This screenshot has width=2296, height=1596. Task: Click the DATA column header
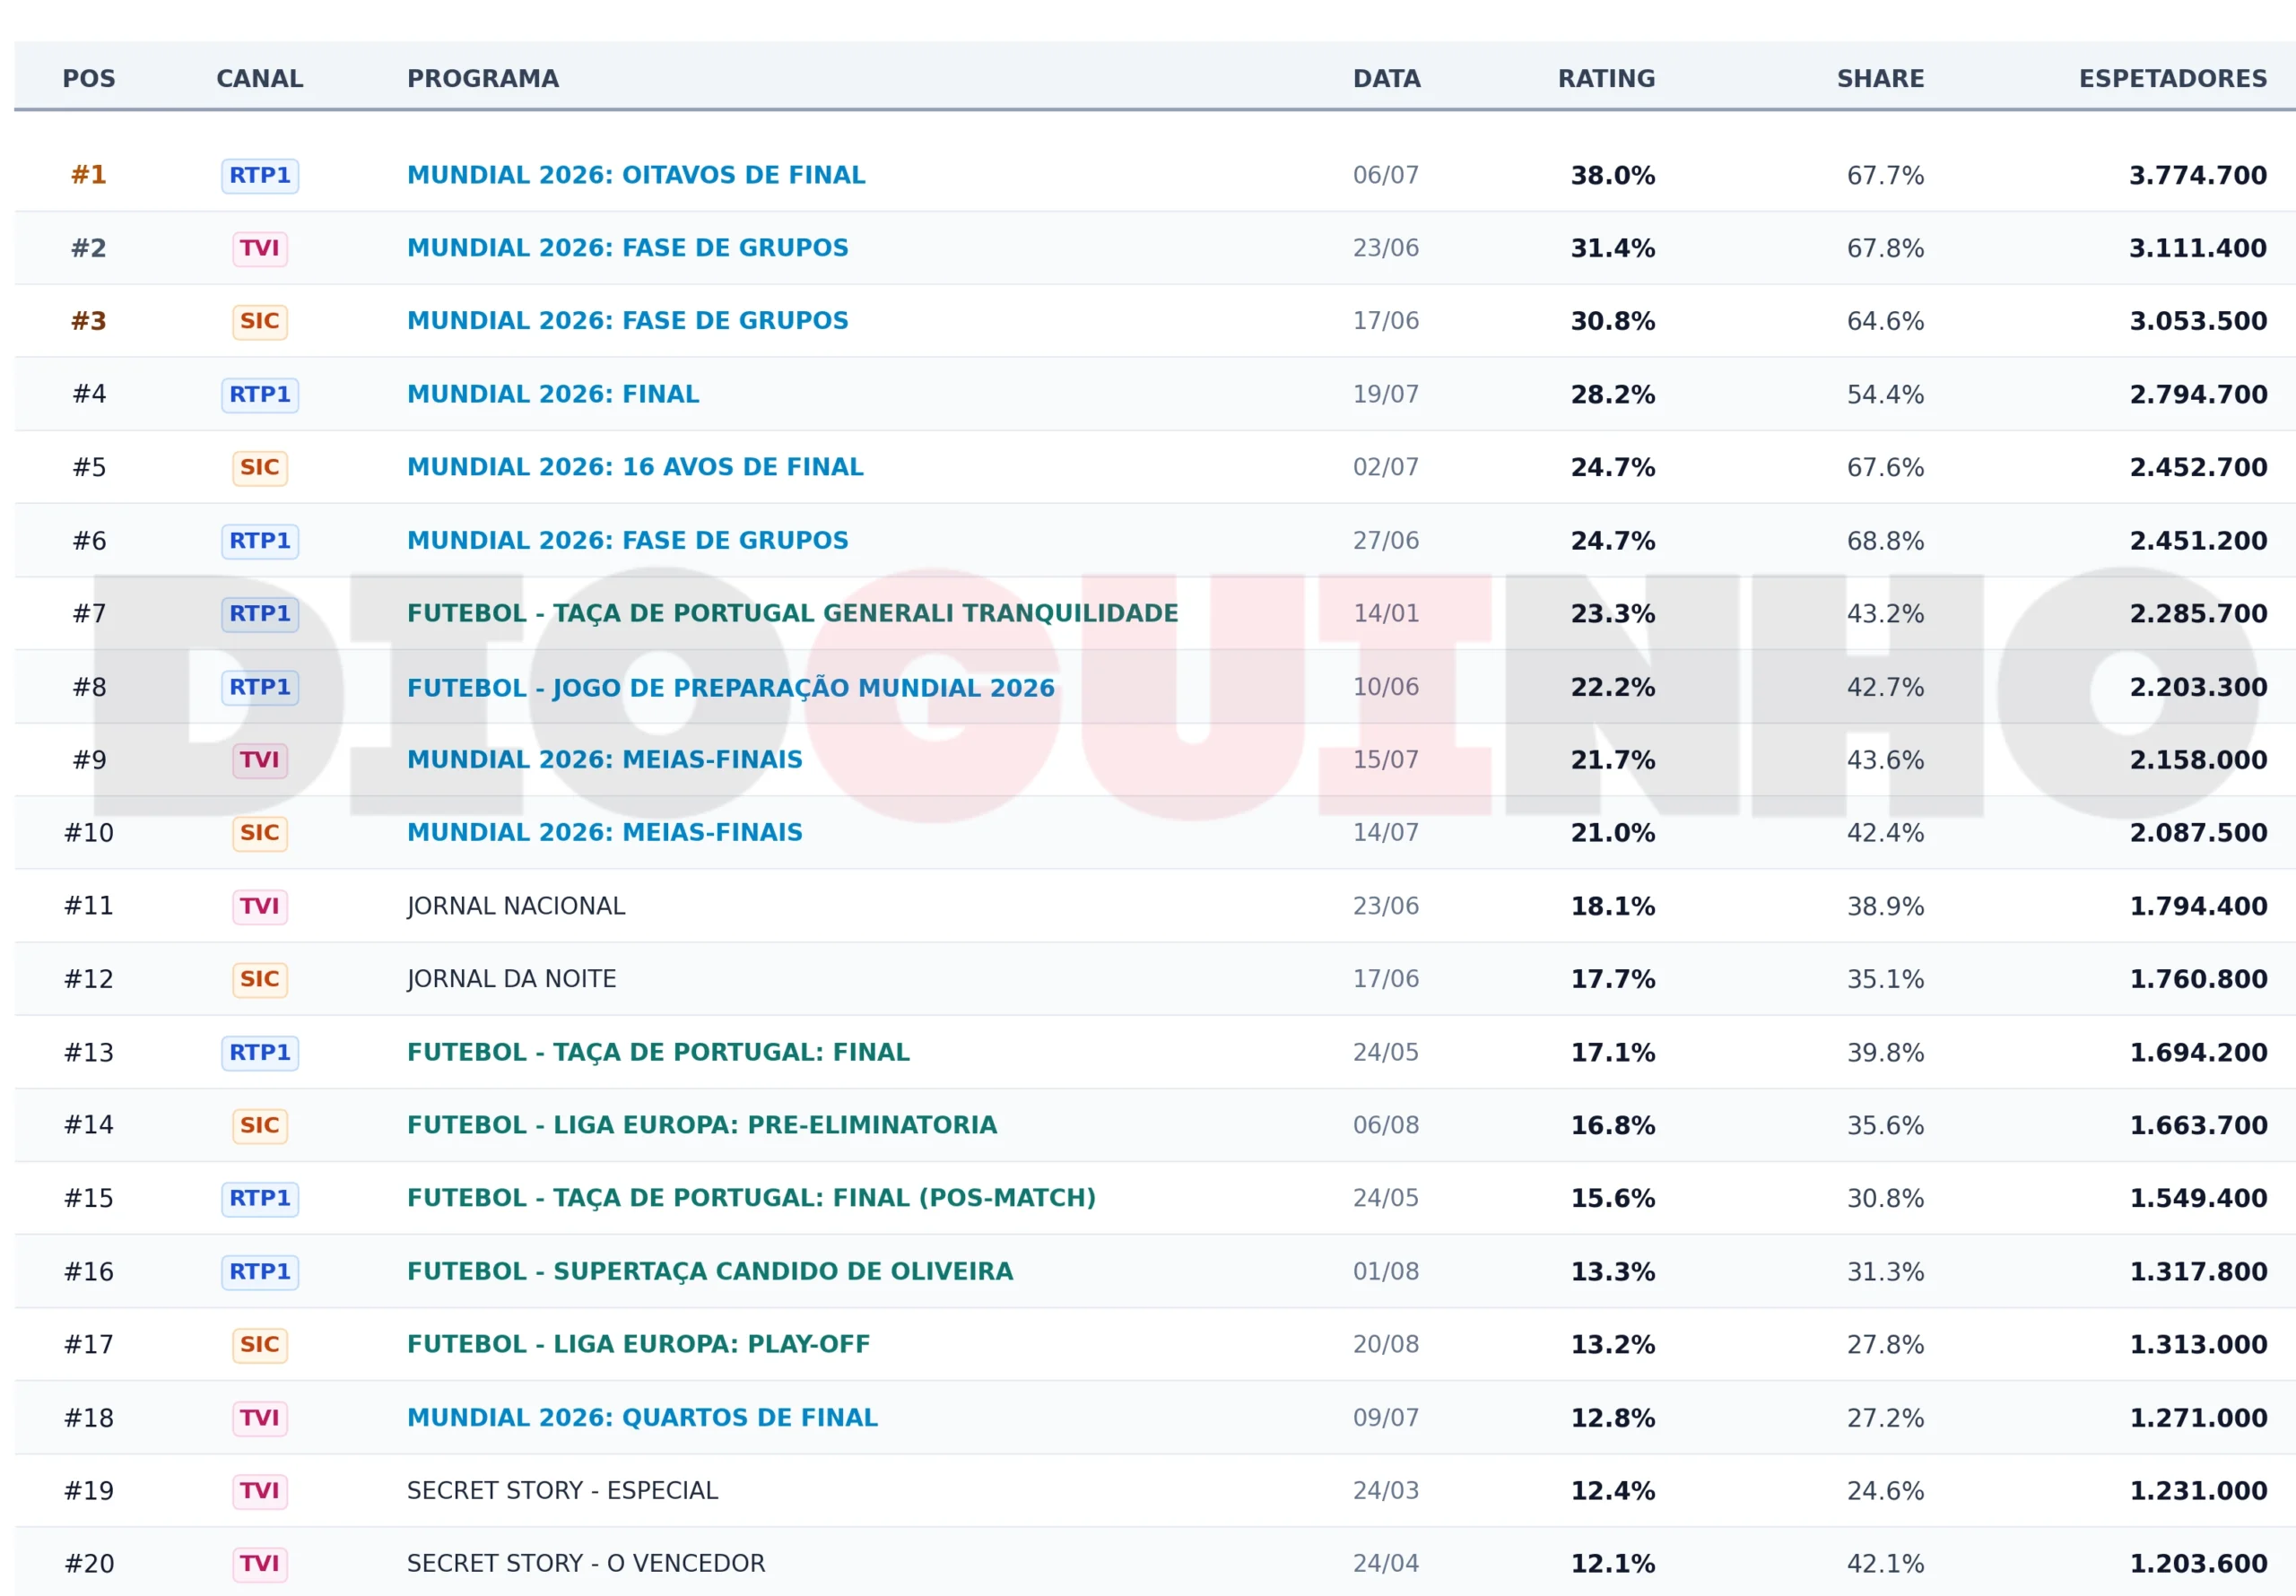click(x=1386, y=79)
